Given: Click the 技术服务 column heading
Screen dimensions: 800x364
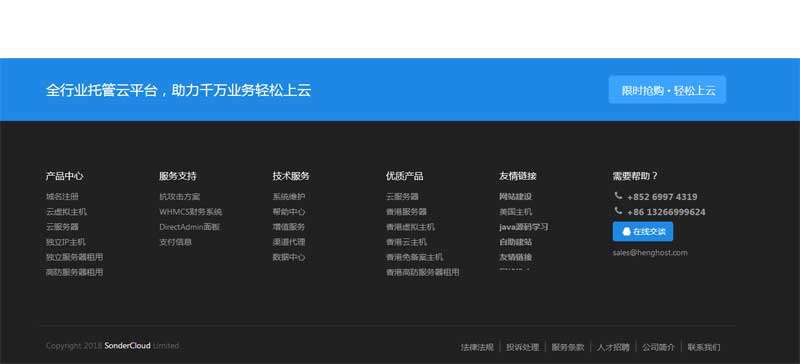Looking at the screenshot, I should pyautogui.click(x=291, y=176).
